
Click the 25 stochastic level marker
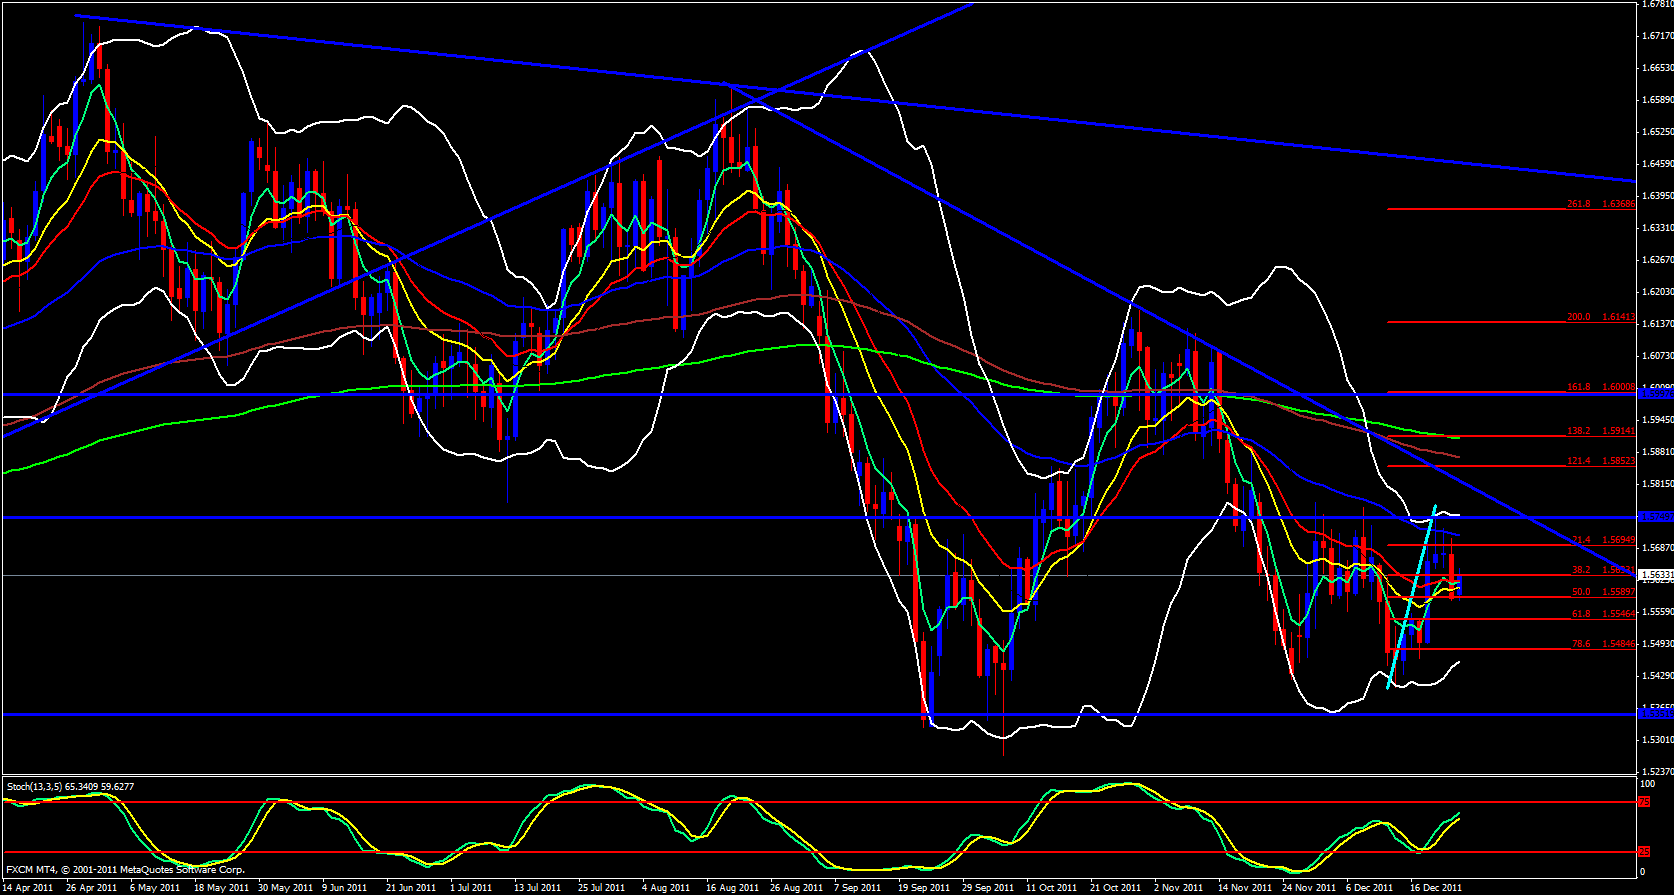coord(1645,852)
